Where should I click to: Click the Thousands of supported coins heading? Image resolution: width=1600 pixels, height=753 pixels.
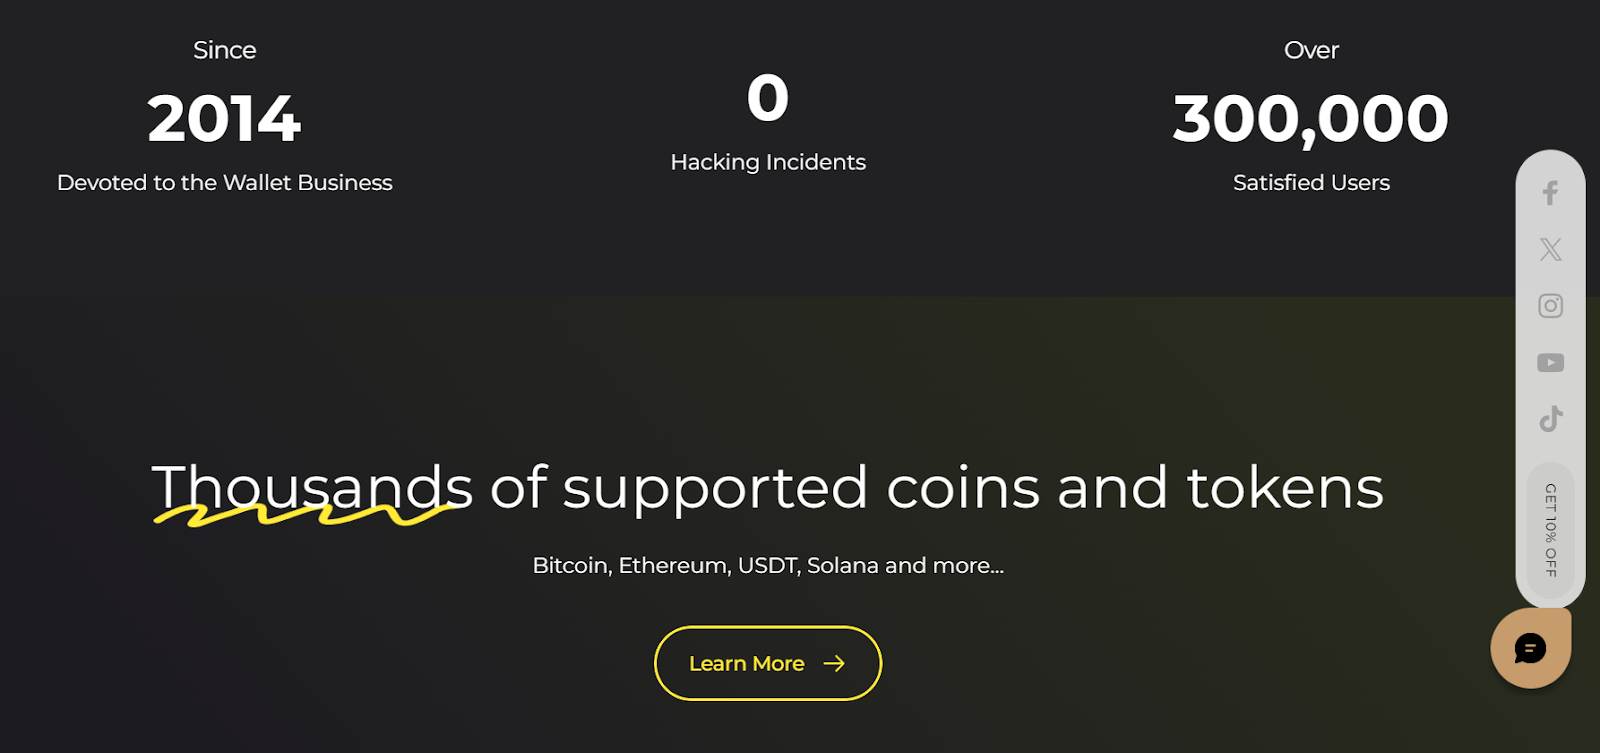[x=768, y=487]
